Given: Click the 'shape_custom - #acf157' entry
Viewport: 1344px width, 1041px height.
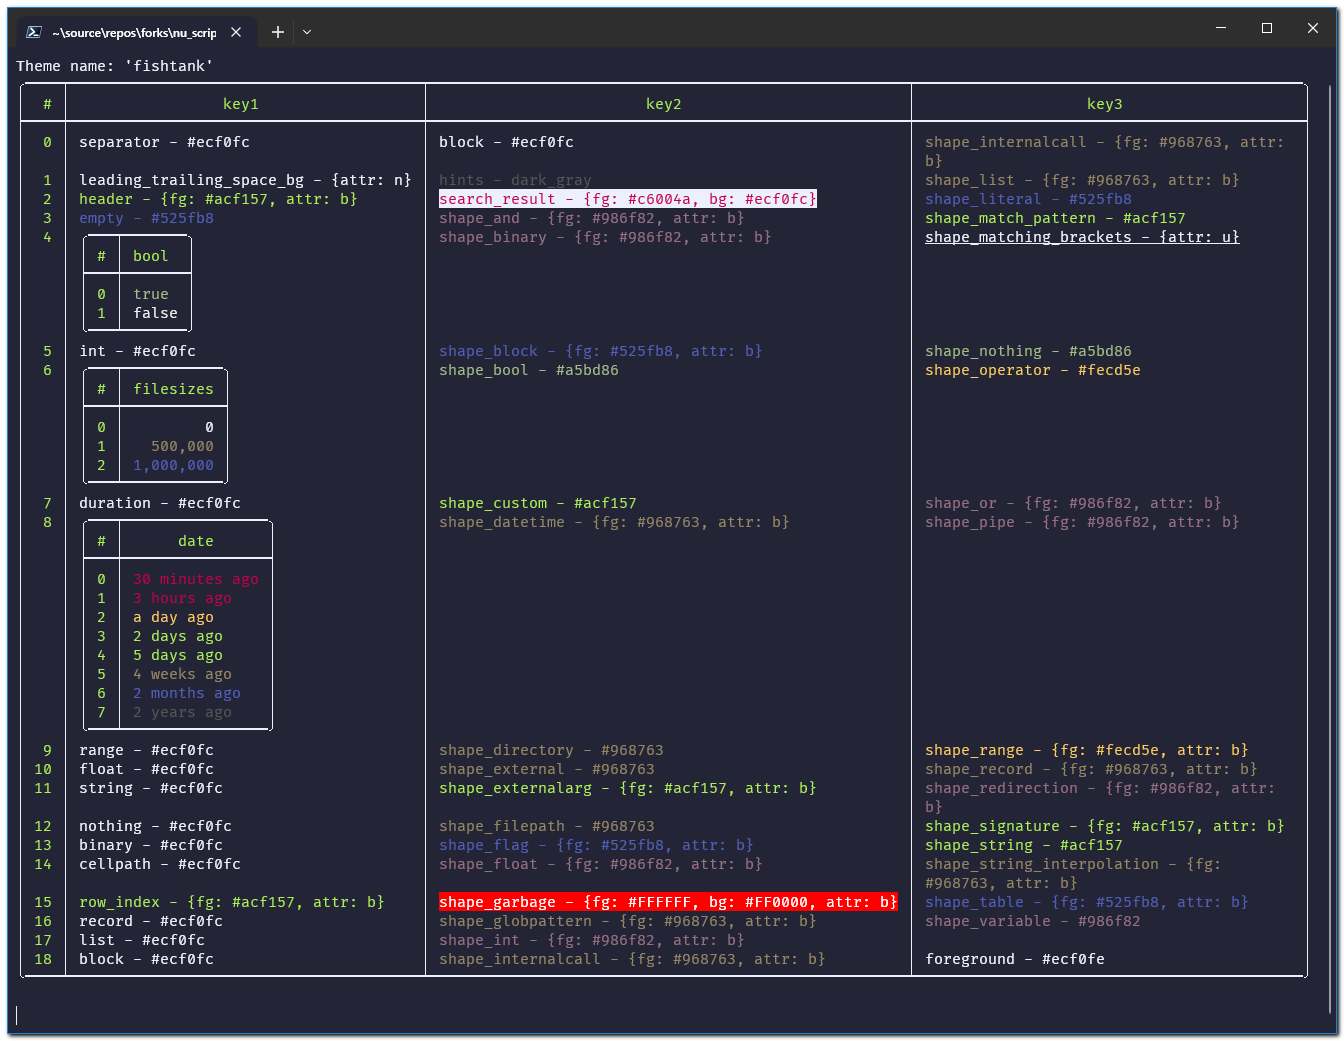Looking at the screenshot, I should [538, 503].
